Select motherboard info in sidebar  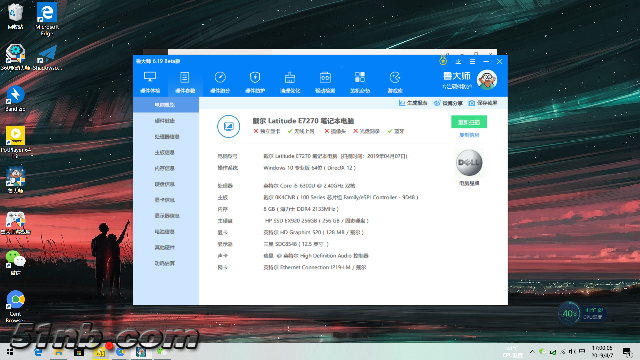point(166,153)
